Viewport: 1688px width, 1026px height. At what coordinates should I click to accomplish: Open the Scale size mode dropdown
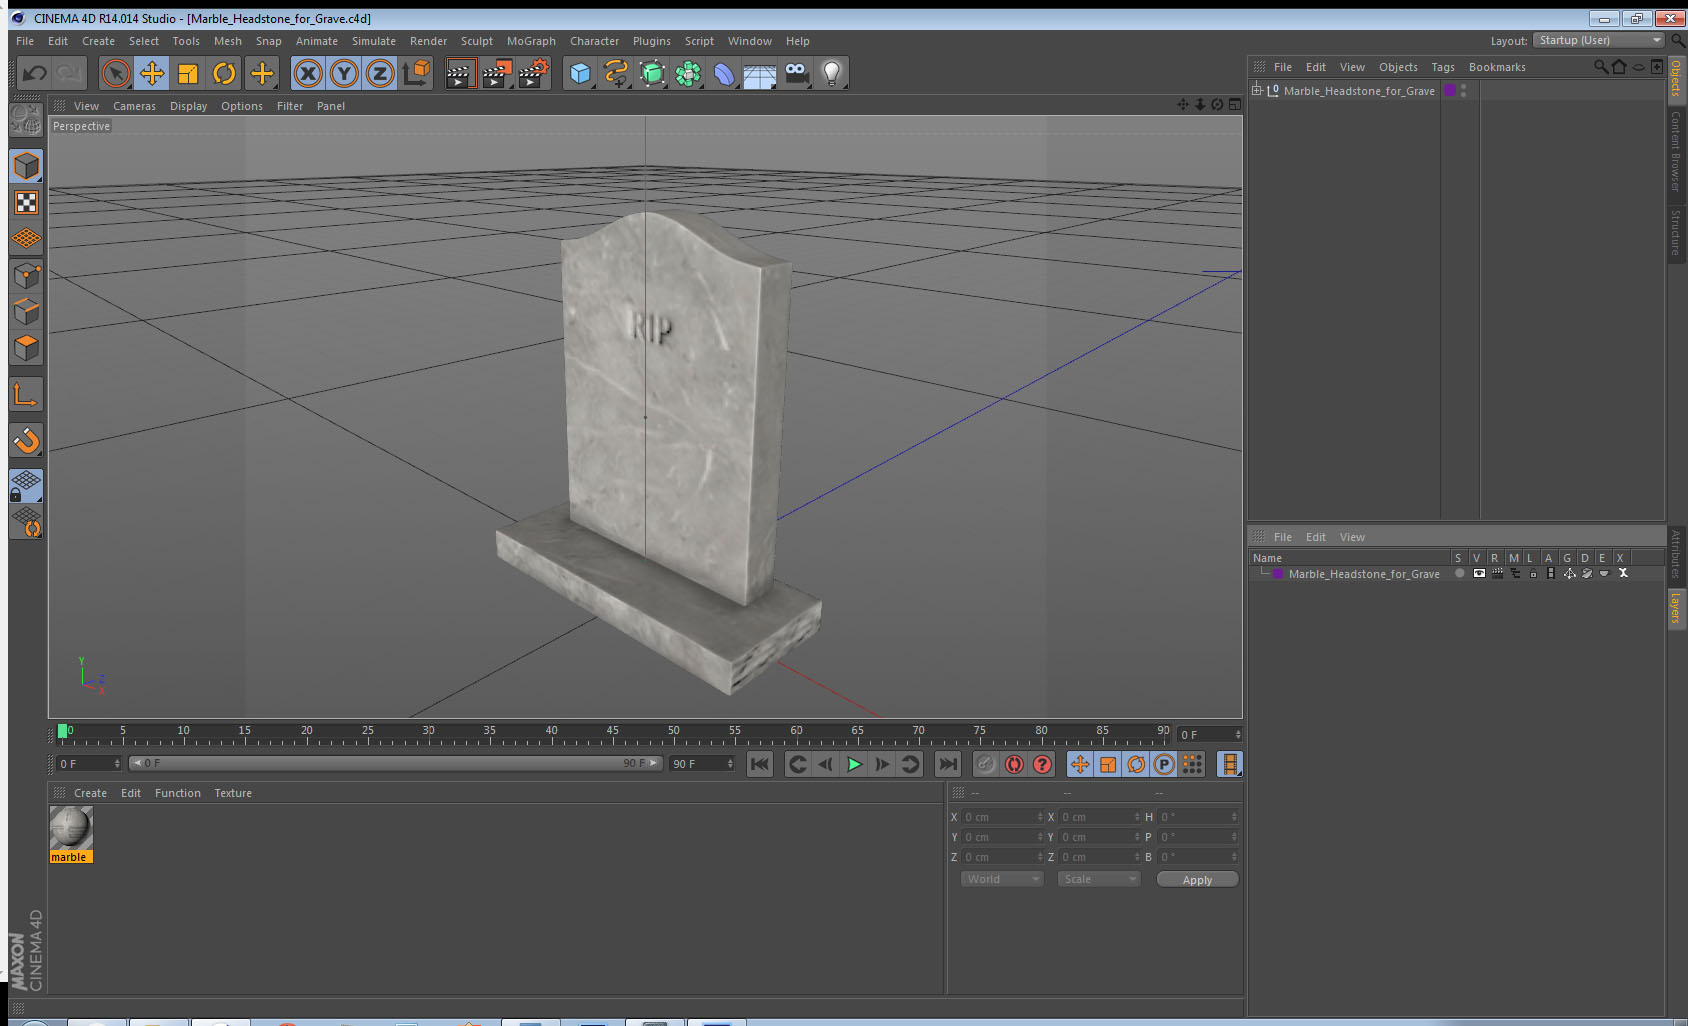point(1099,879)
